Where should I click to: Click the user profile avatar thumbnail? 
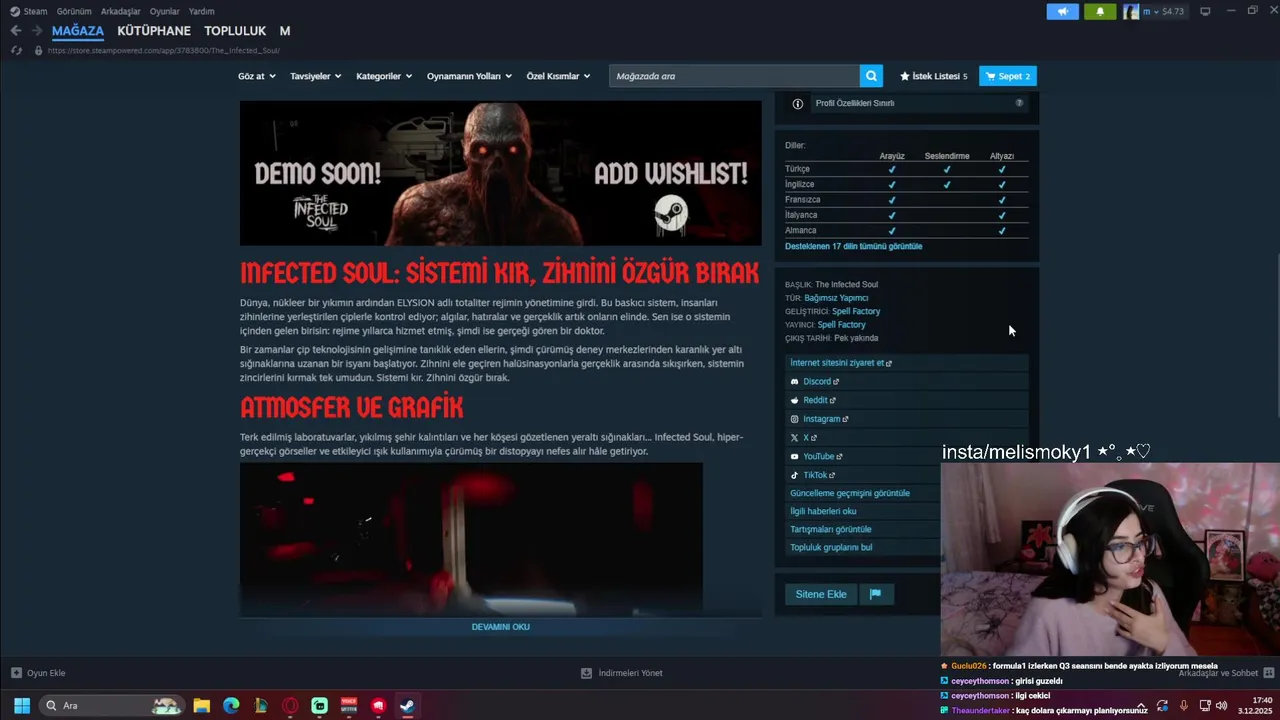point(1130,12)
